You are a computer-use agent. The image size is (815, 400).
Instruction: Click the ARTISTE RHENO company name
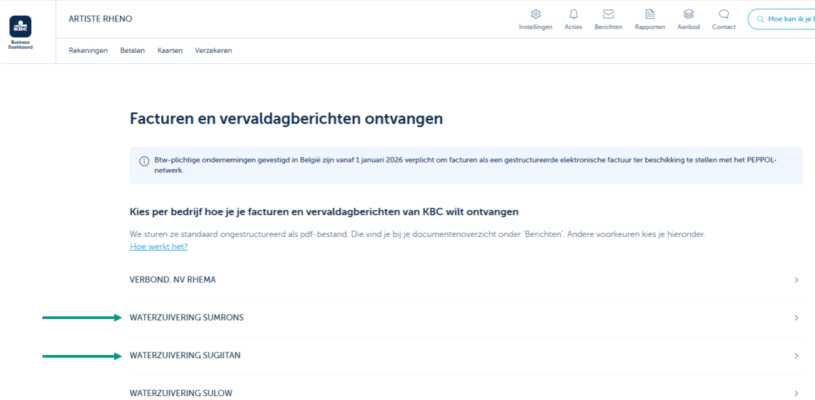tap(100, 19)
